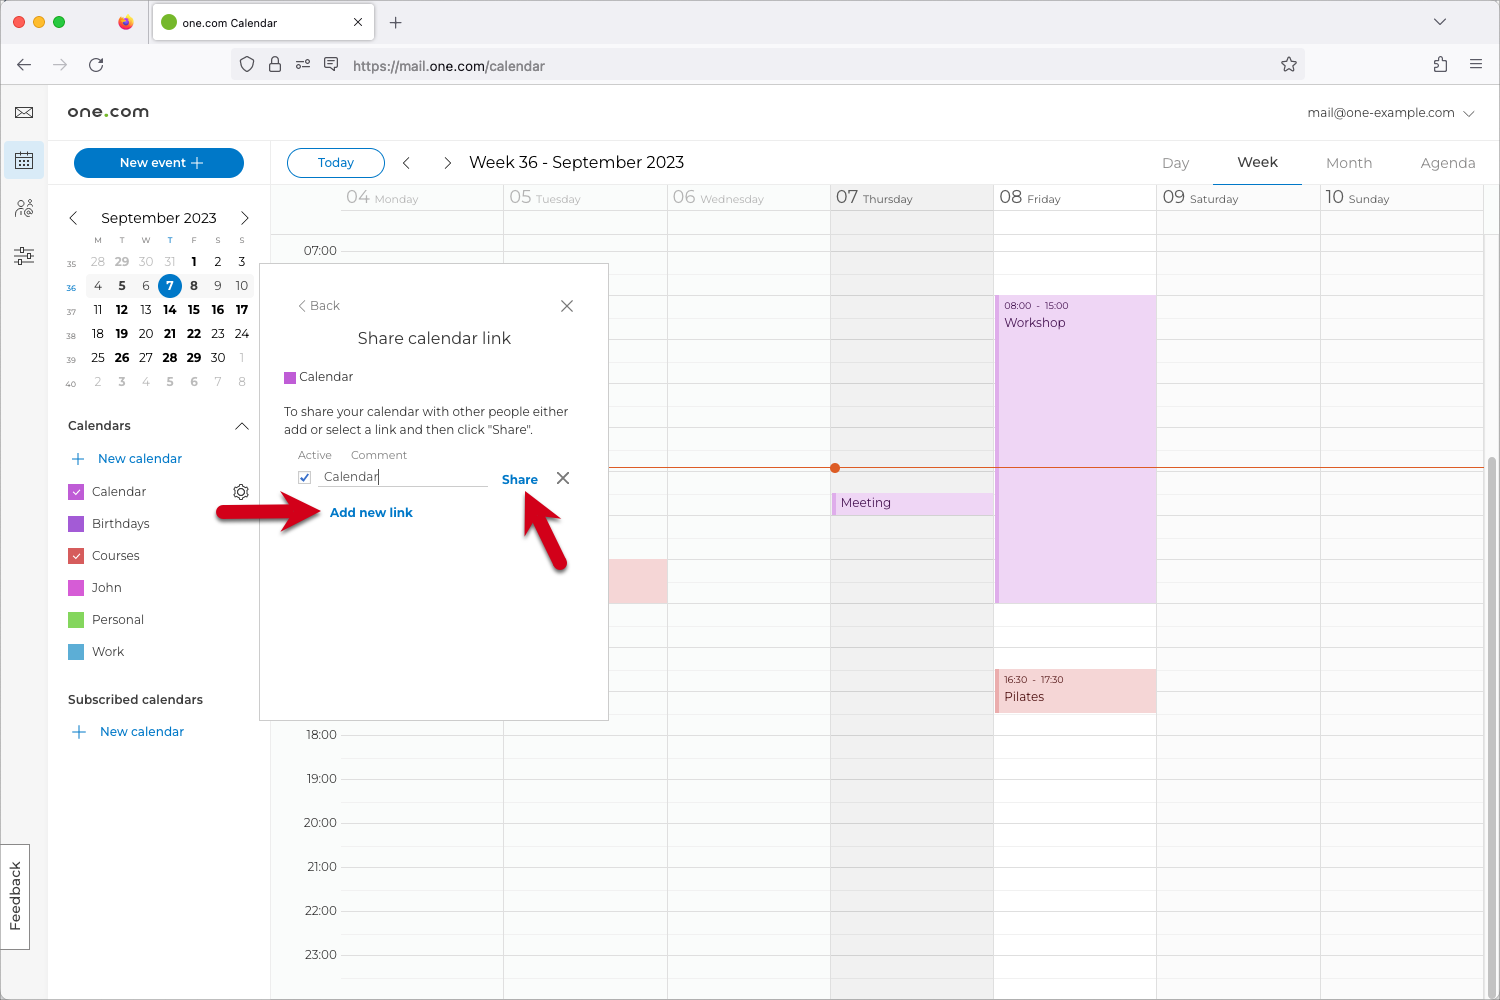
Task: Toggle the Active checkbox for the link
Action: (x=305, y=478)
